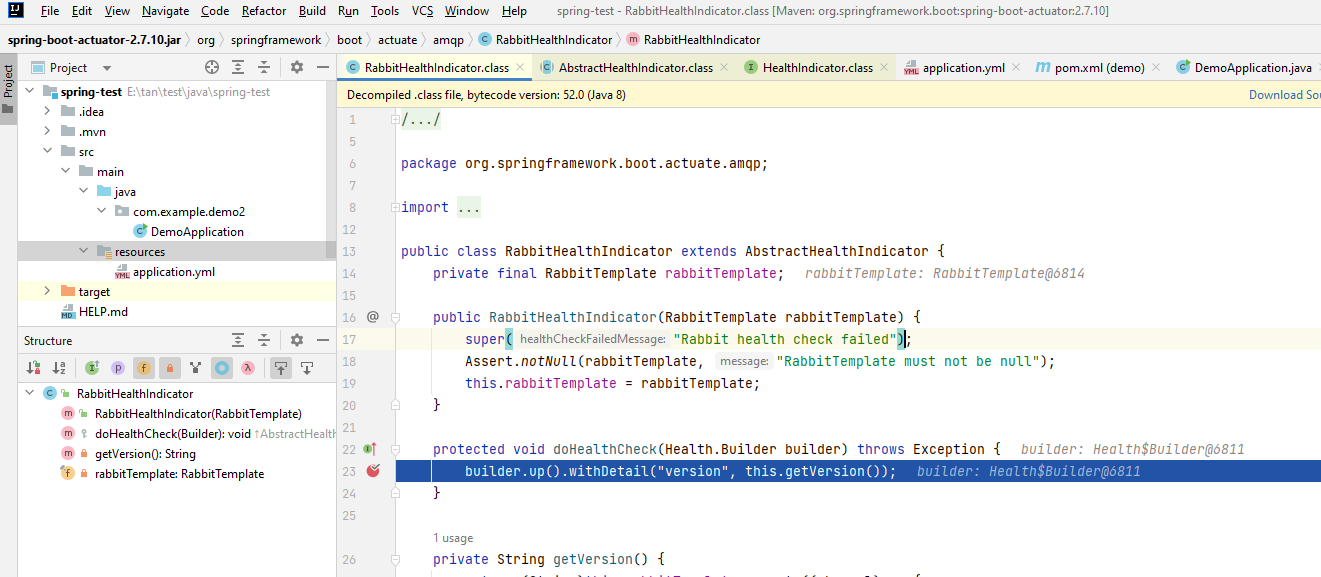The height and width of the screenshot is (577, 1321).
Task: Toggle Show Properties in Structure panel
Action: pos(118,368)
